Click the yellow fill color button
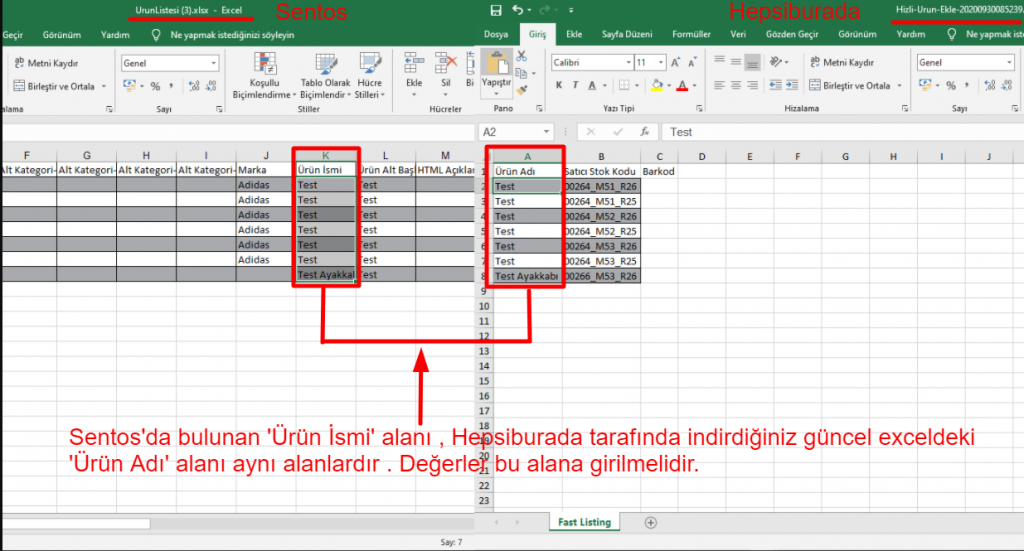1024x551 pixels. [656, 86]
